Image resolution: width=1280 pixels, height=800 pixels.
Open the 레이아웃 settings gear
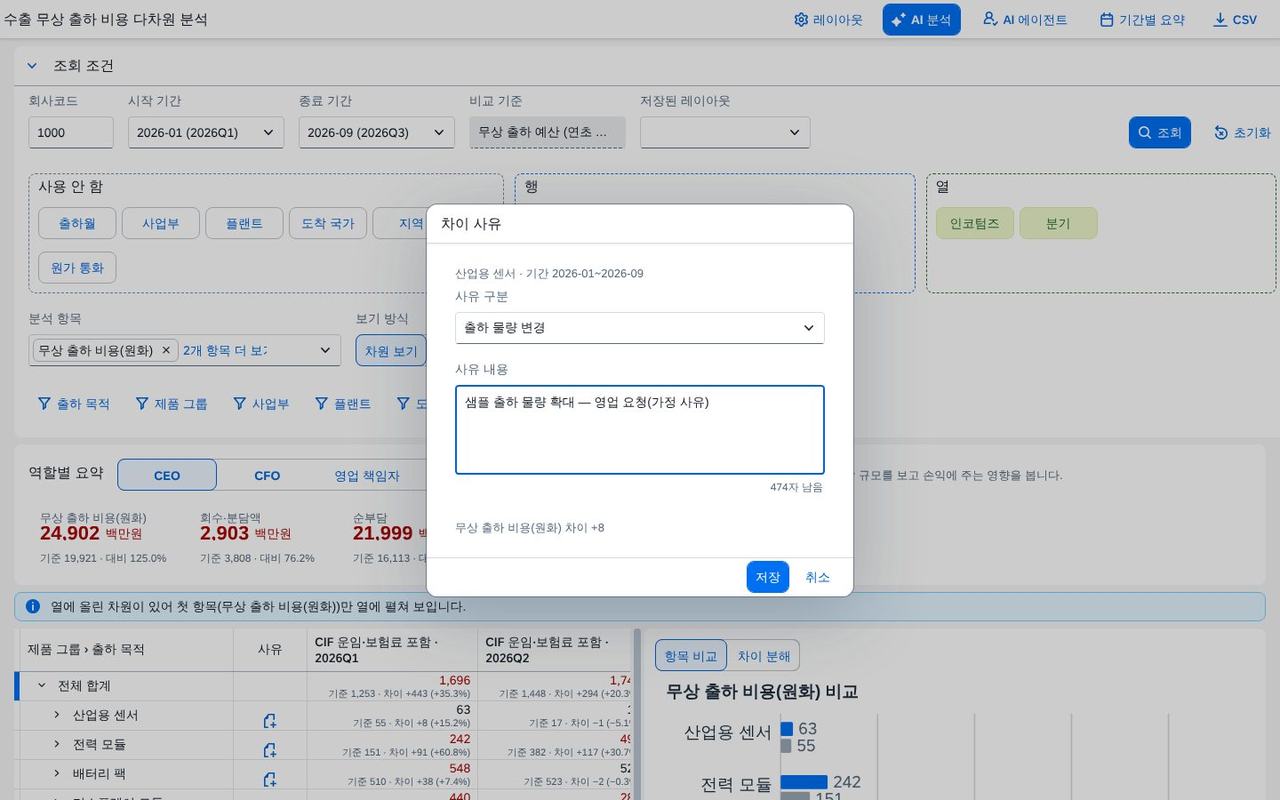(828, 20)
